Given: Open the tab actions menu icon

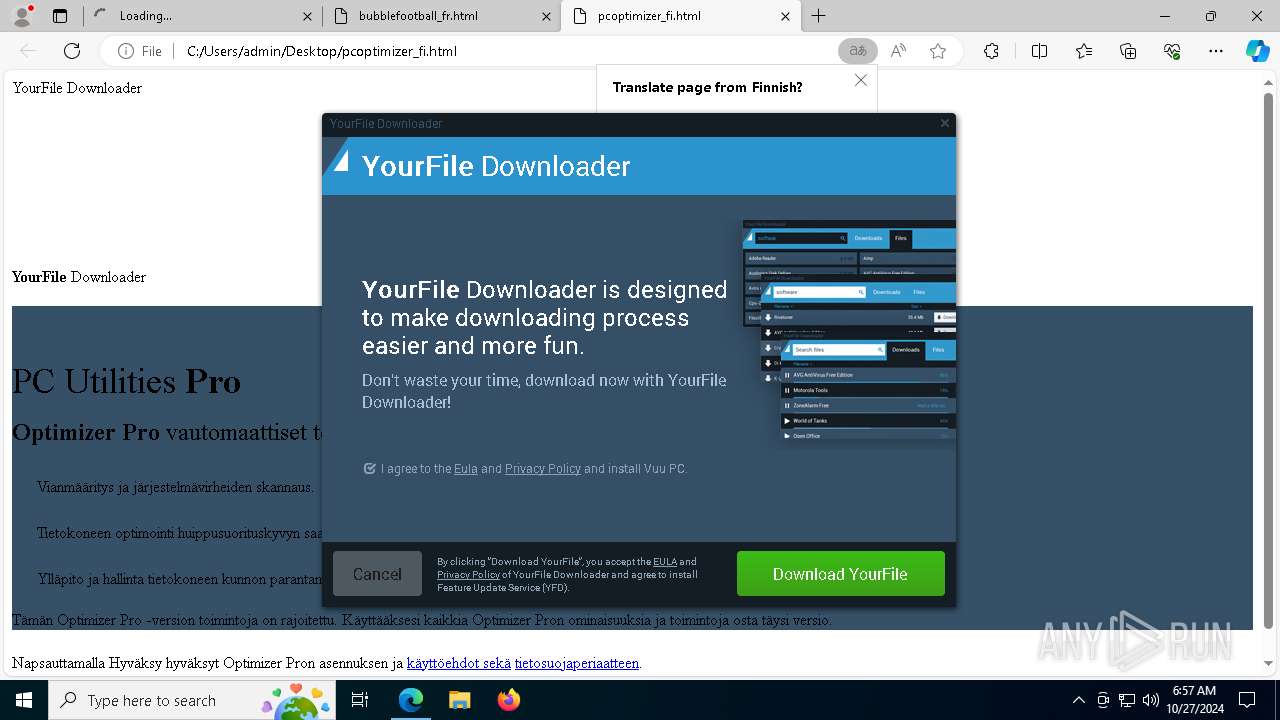Looking at the screenshot, I should 60,16.
